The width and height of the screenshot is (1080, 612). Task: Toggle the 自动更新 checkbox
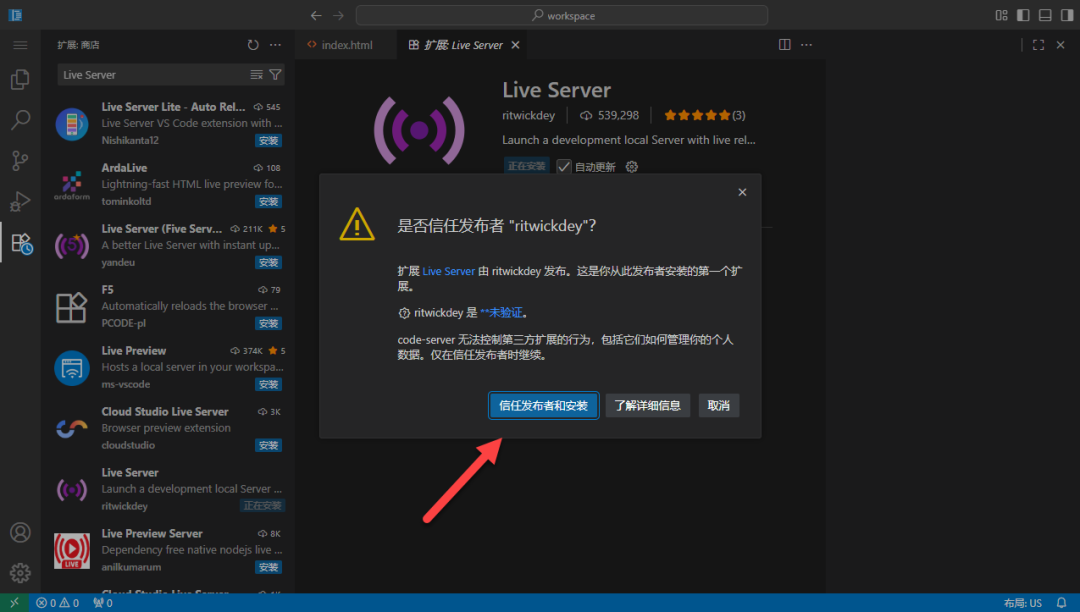pos(564,167)
